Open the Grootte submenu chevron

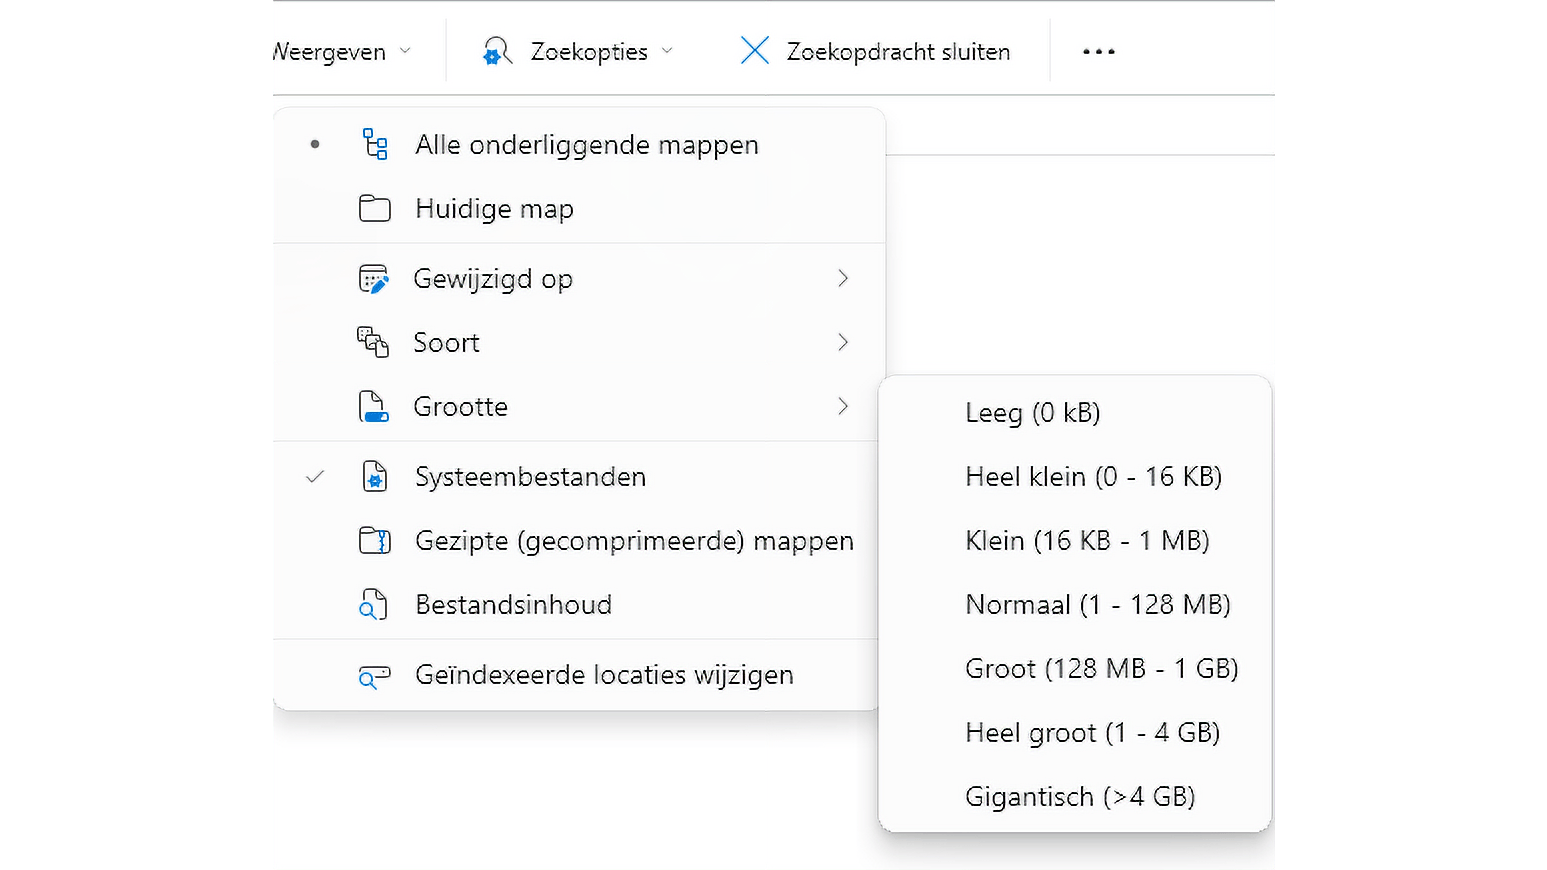[x=843, y=407]
